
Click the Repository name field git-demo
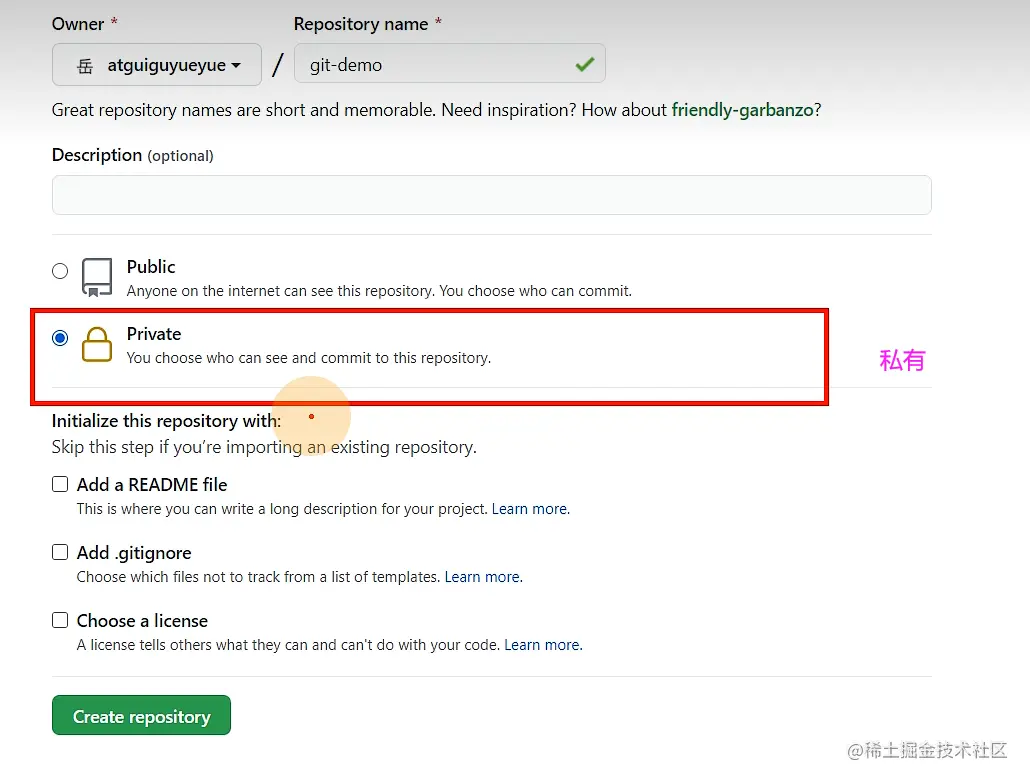449,64
